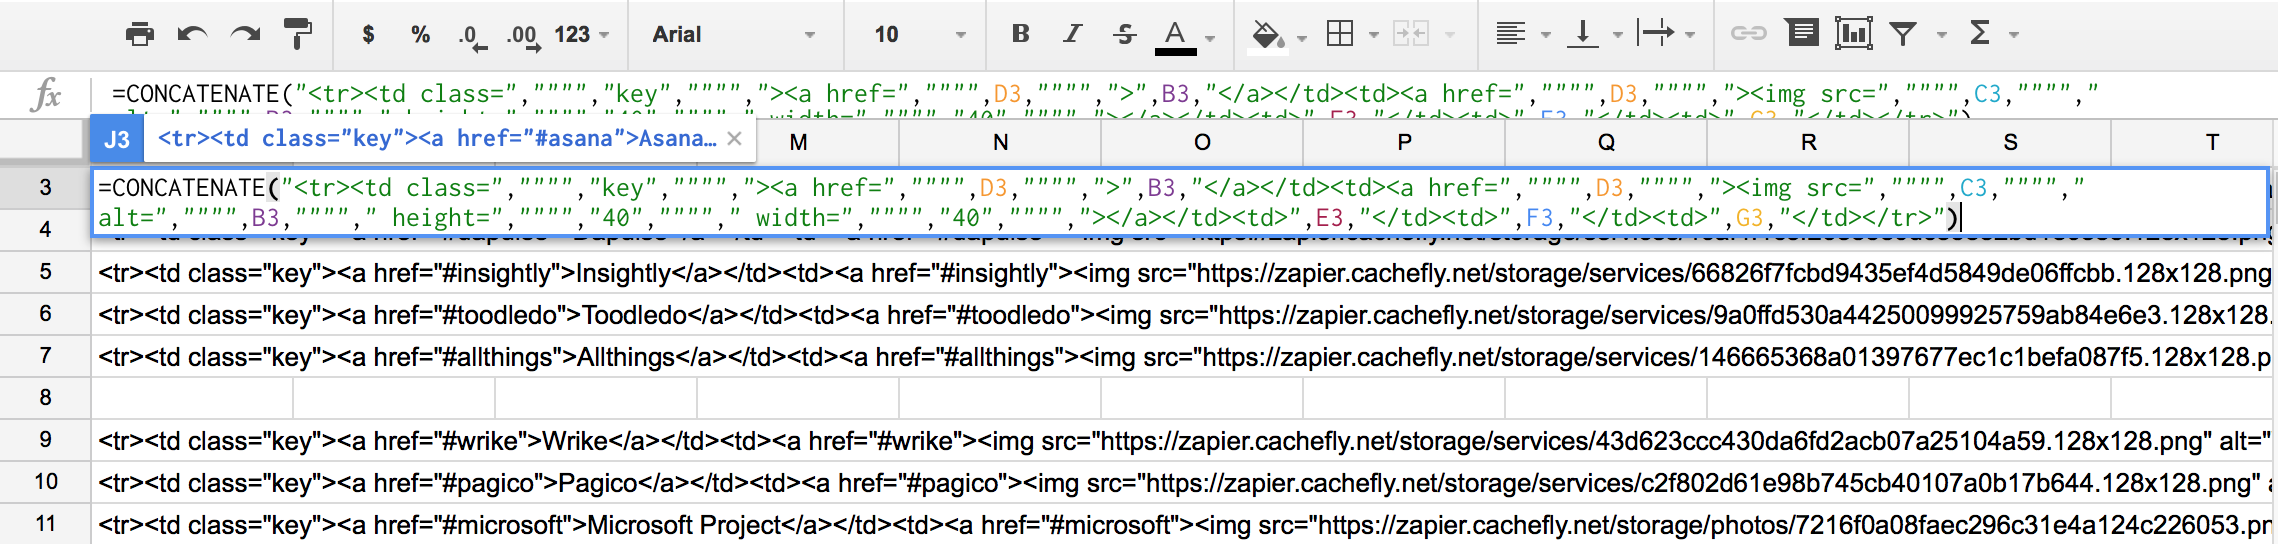Select row 11 header
This screenshot has width=2278, height=544.
click(x=45, y=524)
